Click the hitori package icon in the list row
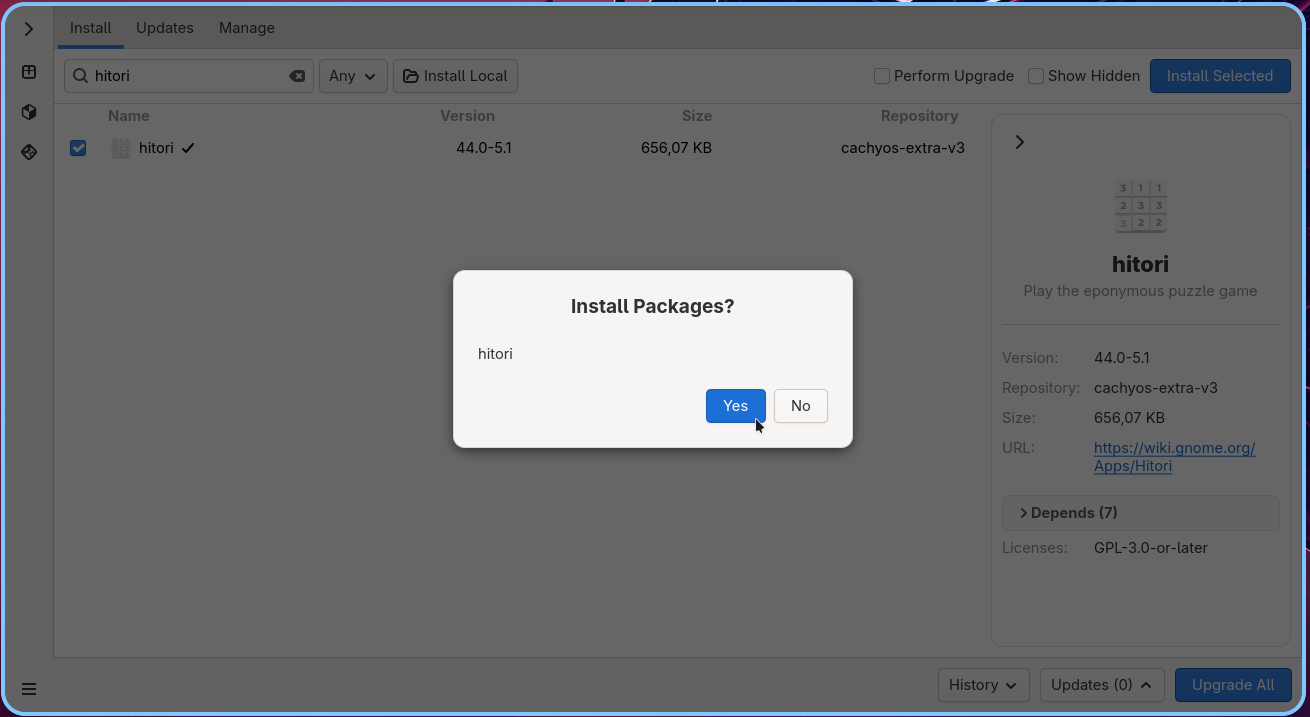The image size is (1310, 717). pos(121,148)
